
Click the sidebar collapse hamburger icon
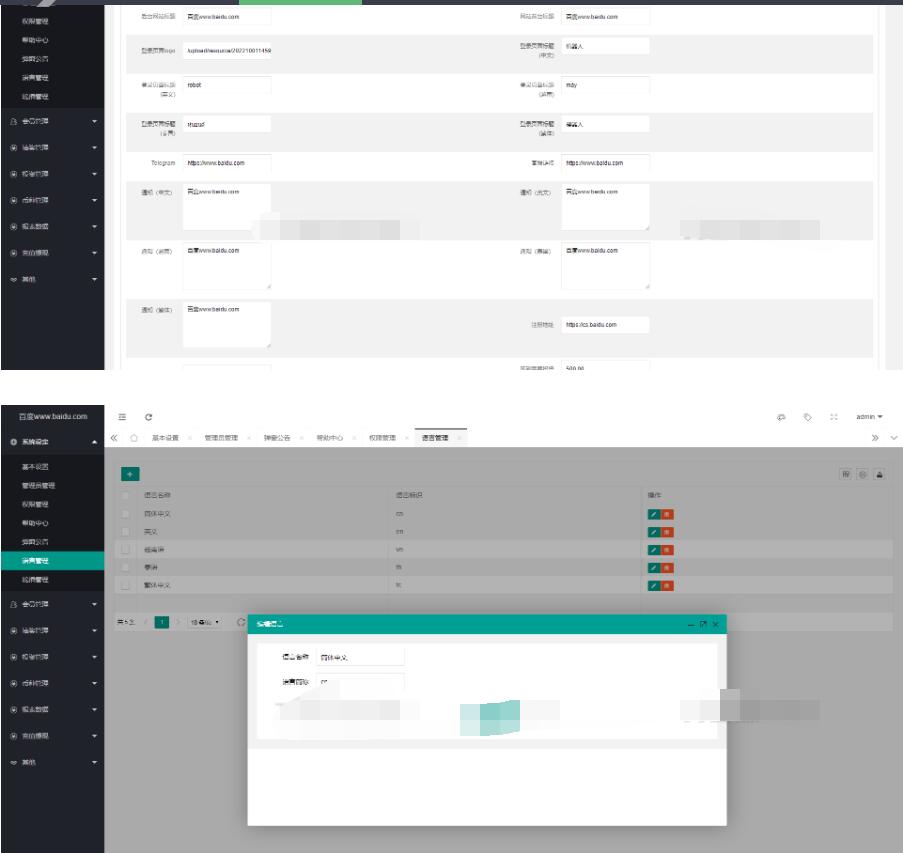(x=122, y=416)
